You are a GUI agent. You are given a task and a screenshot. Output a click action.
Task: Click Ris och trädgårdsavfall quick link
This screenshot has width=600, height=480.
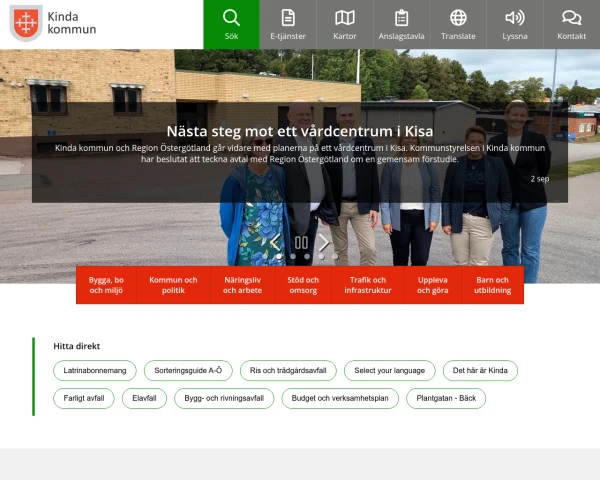pos(288,371)
